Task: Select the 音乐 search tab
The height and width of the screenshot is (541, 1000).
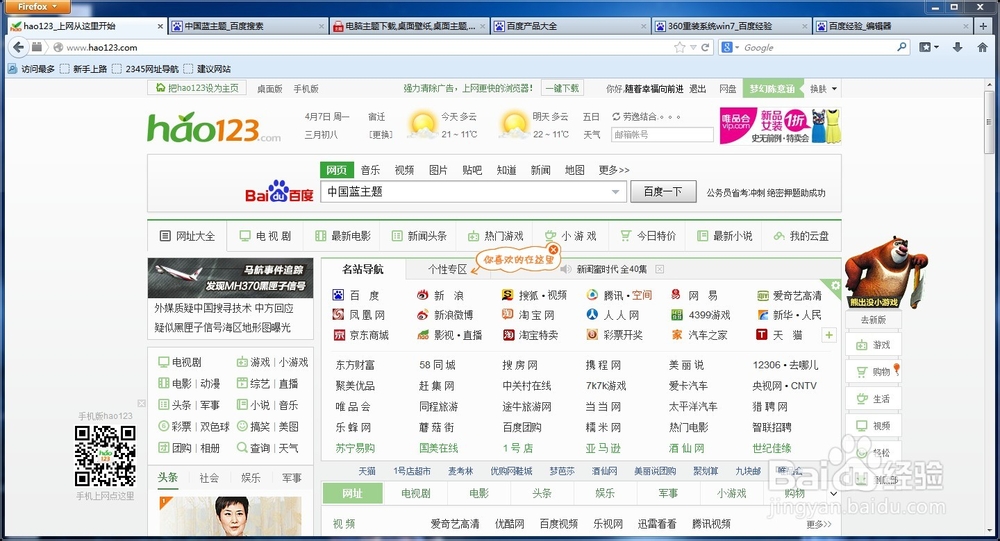Action: coord(370,170)
